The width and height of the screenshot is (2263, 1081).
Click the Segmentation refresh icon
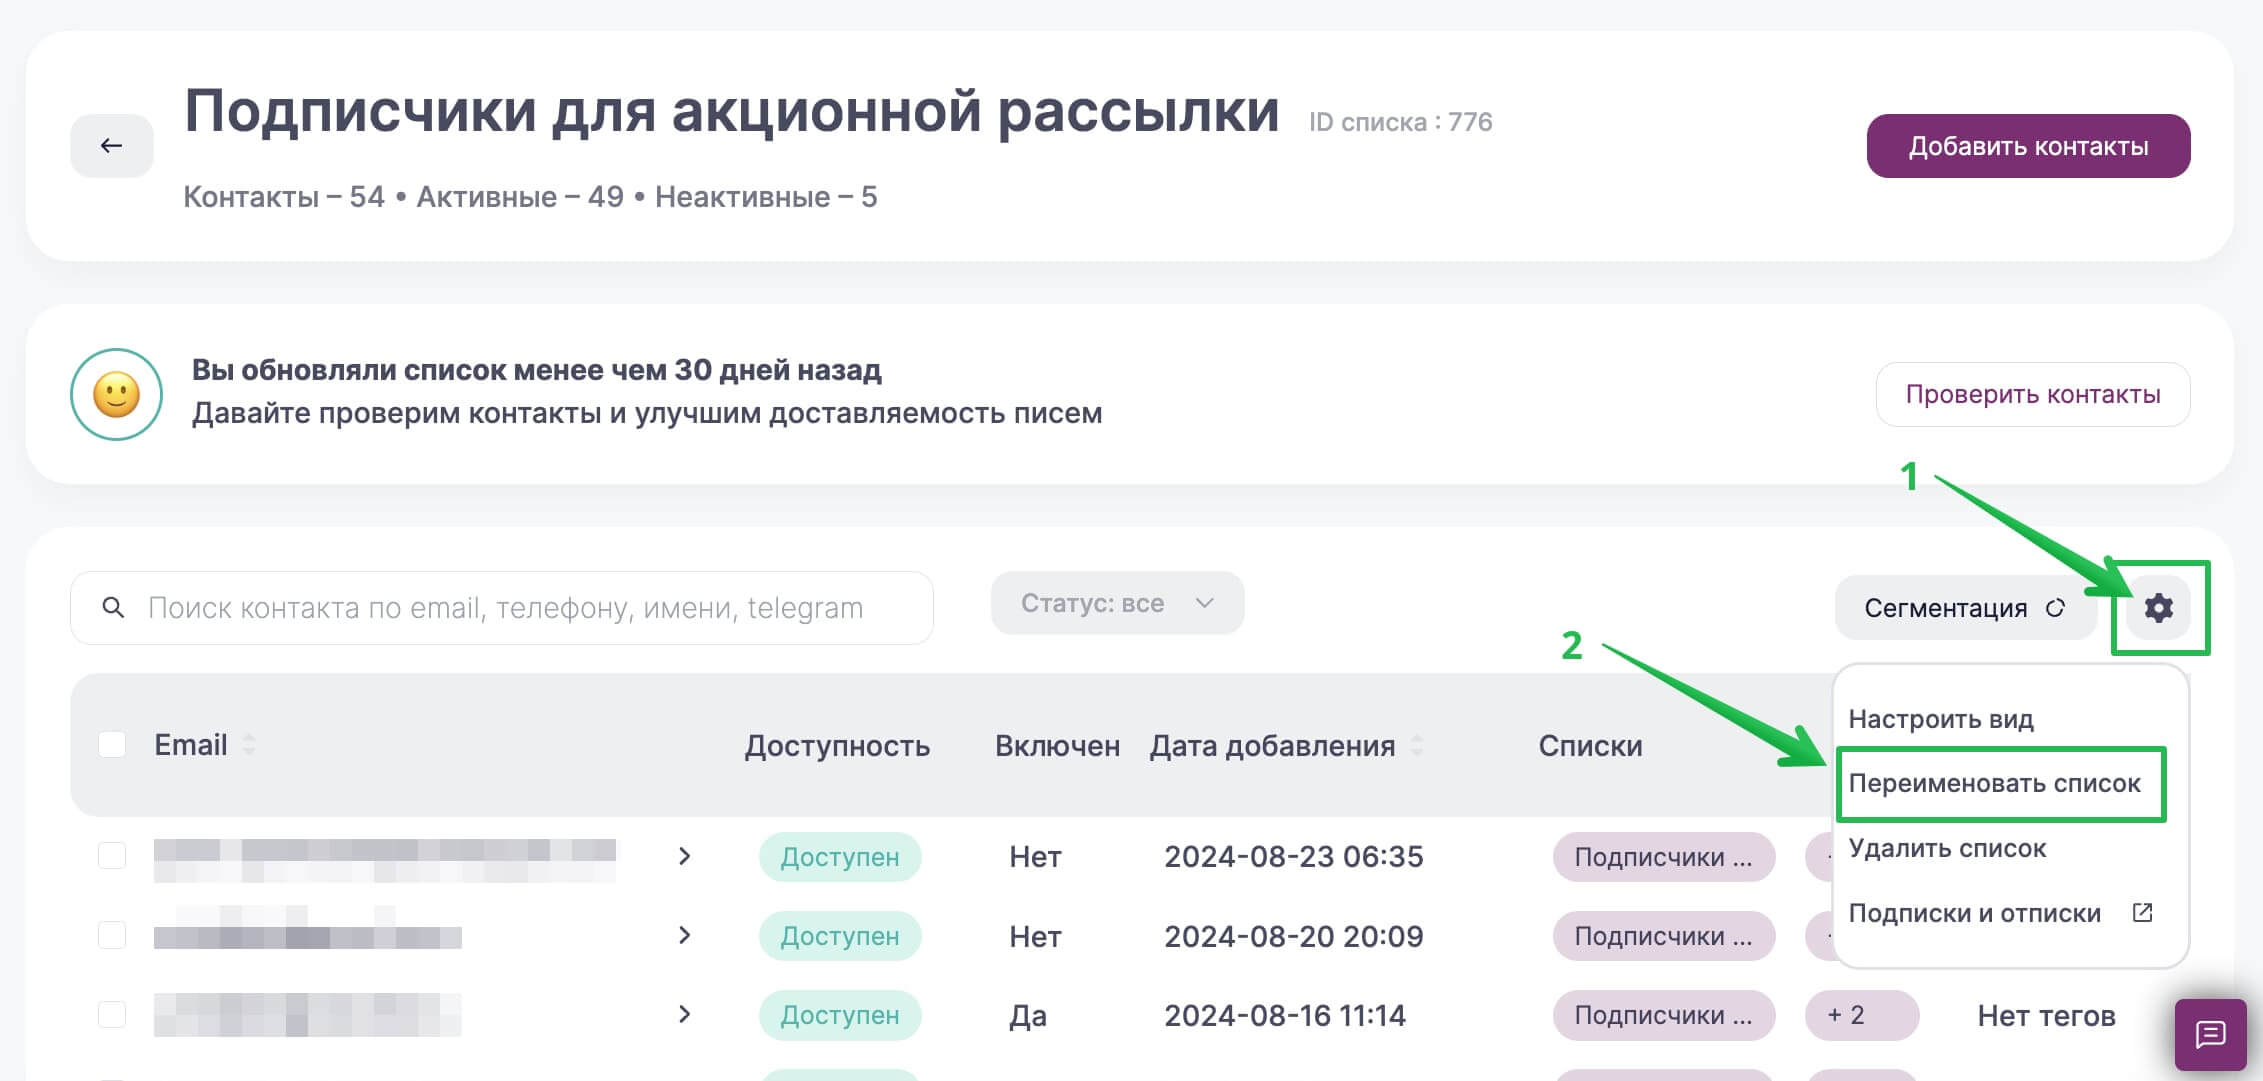(2055, 608)
